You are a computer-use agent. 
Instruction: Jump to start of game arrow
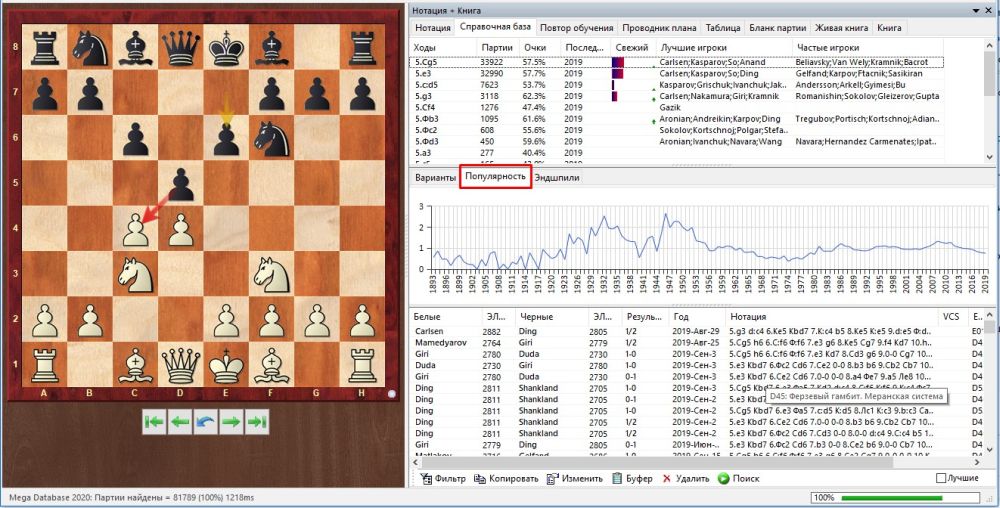tap(154, 422)
